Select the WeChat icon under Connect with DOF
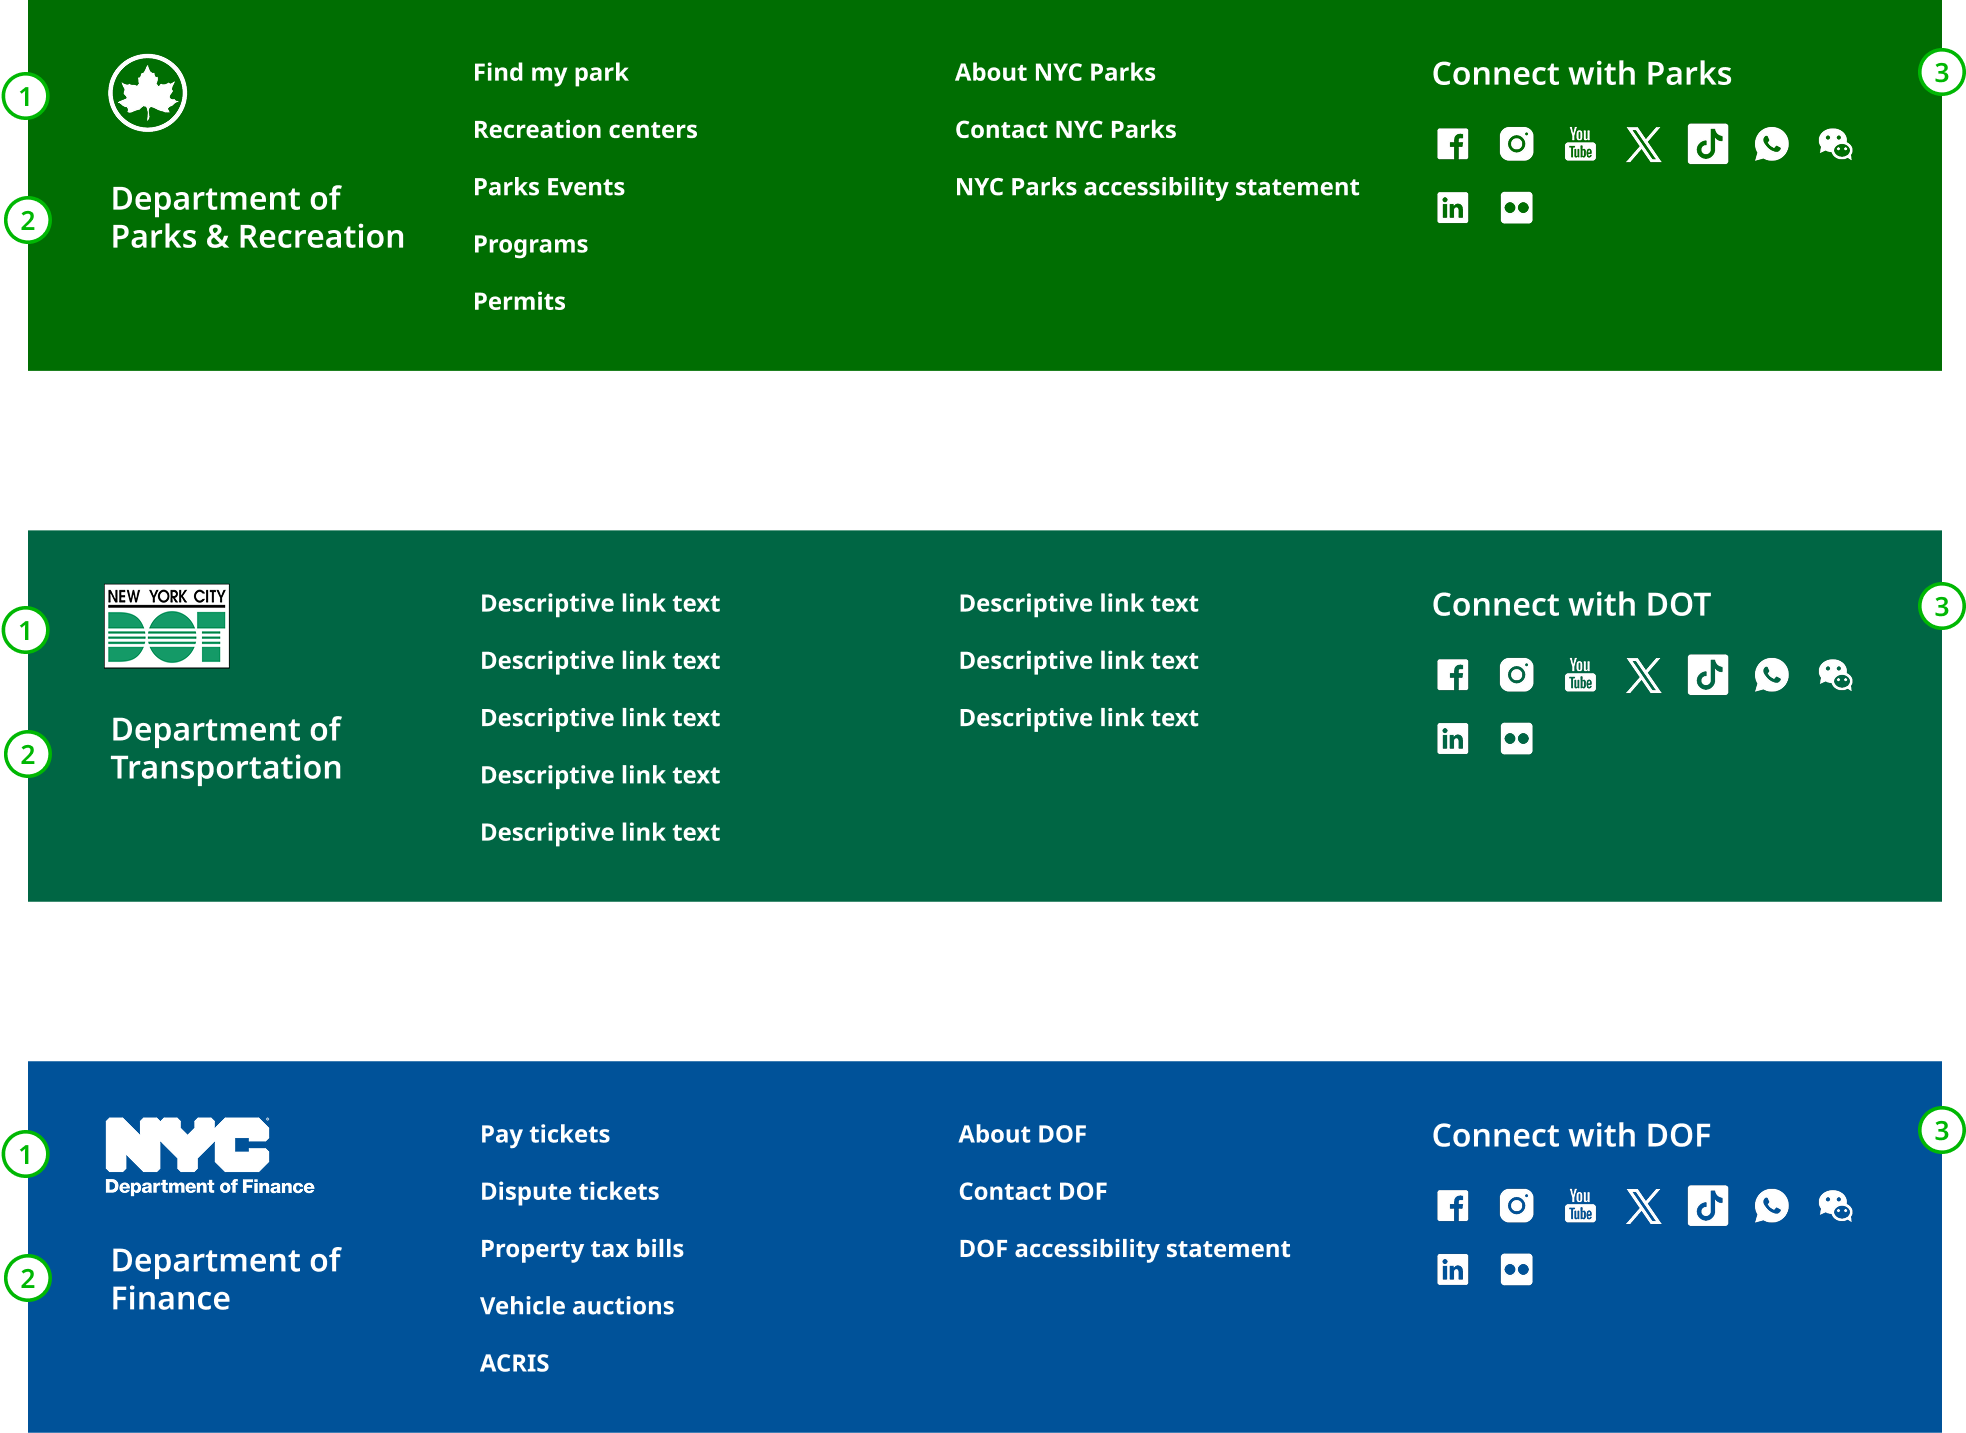Viewport: 1966px width, 1433px height. pyautogui.click(x=1835, y=1206)
